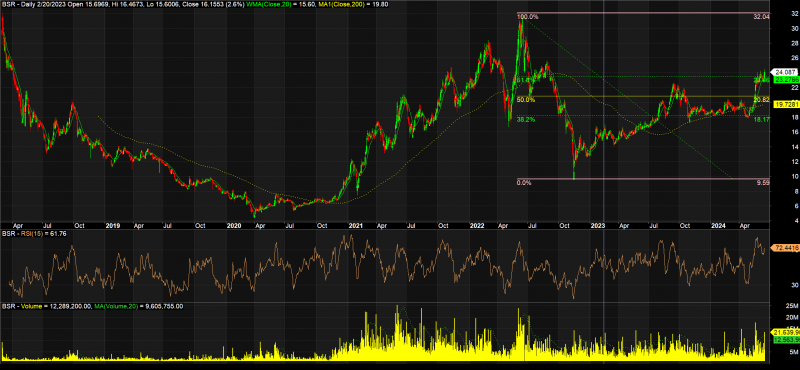
Task: Click the green 23.2766 WMA price tag
Action: (x=785, y=80)
